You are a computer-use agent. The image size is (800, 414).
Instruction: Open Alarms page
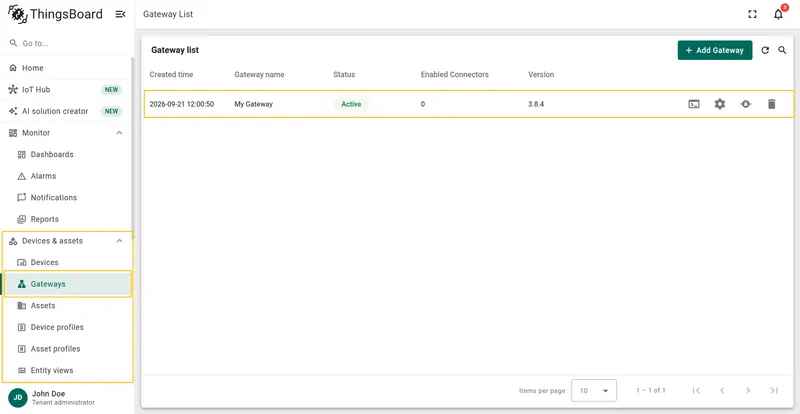(x=67, y=176)
